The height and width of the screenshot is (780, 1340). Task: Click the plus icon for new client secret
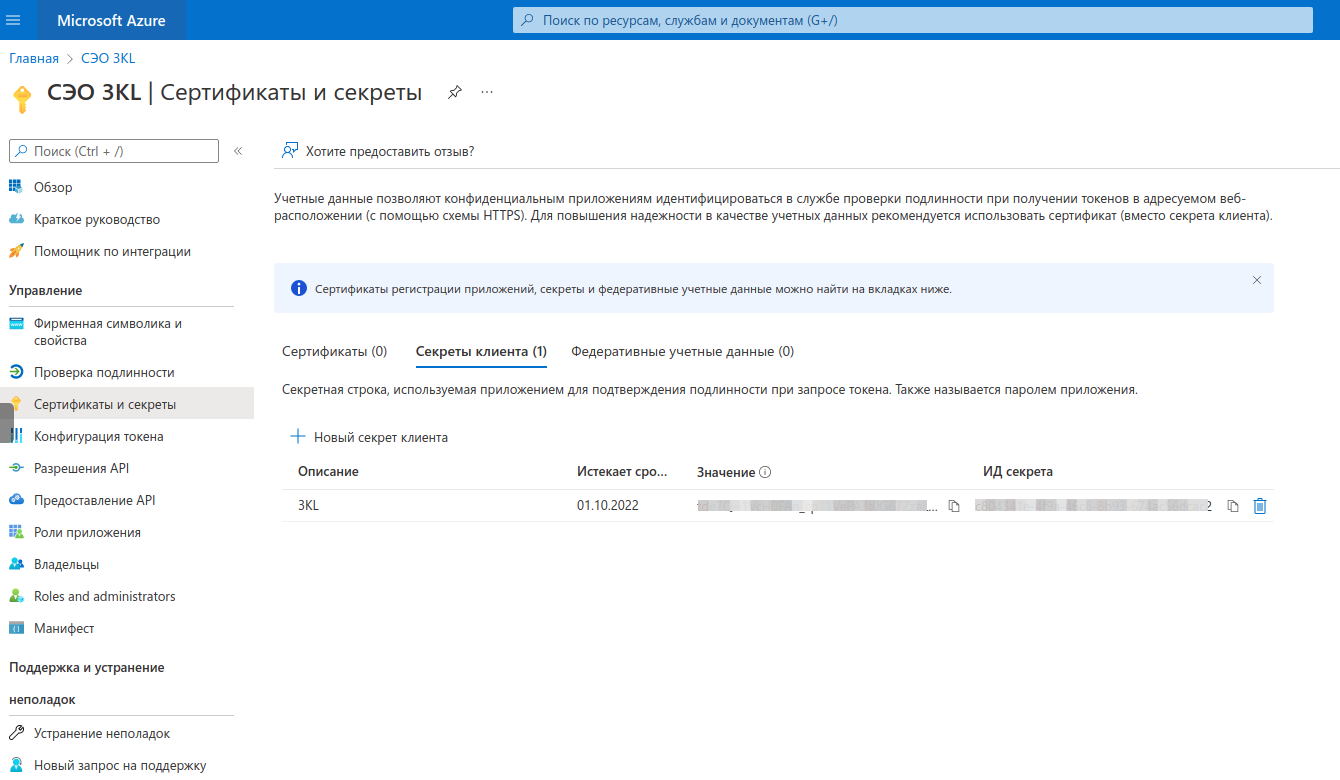[x=297, y=437]
